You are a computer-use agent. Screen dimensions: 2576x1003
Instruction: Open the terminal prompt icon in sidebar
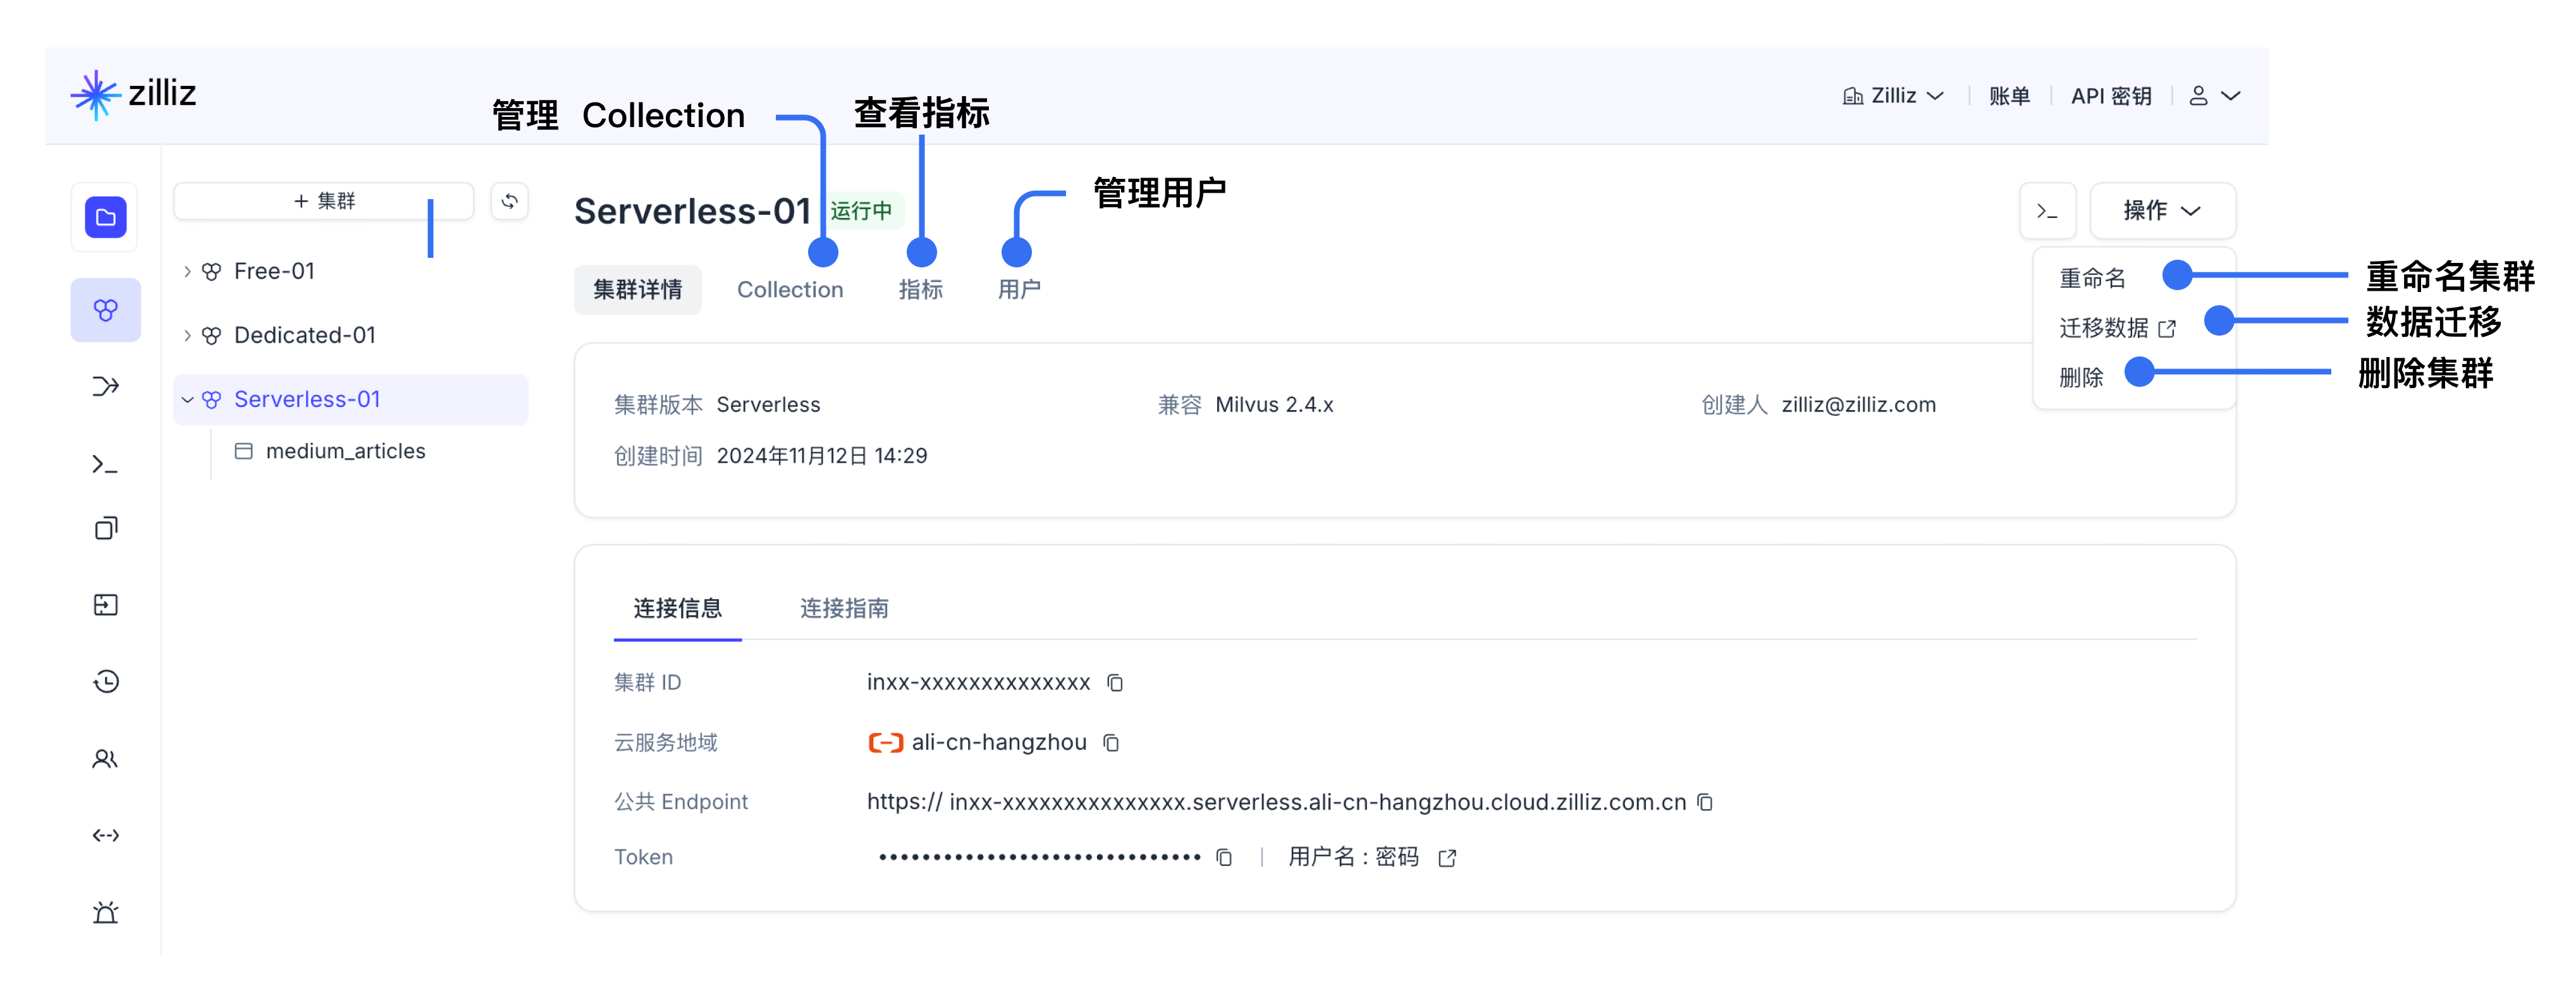(x=105, y=464)
